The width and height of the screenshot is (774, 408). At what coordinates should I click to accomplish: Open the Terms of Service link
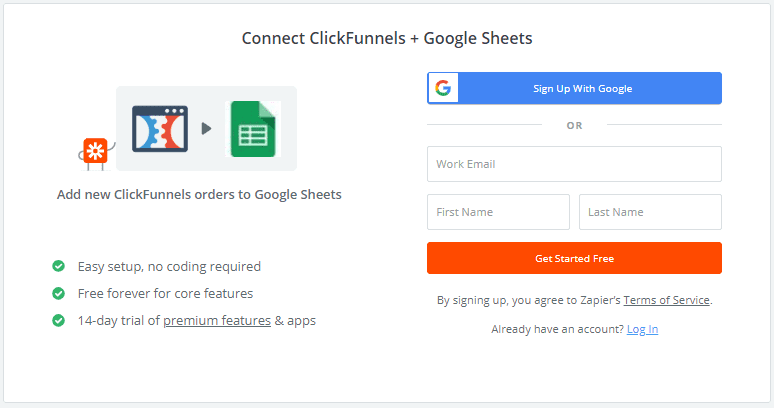coord(666,300)
